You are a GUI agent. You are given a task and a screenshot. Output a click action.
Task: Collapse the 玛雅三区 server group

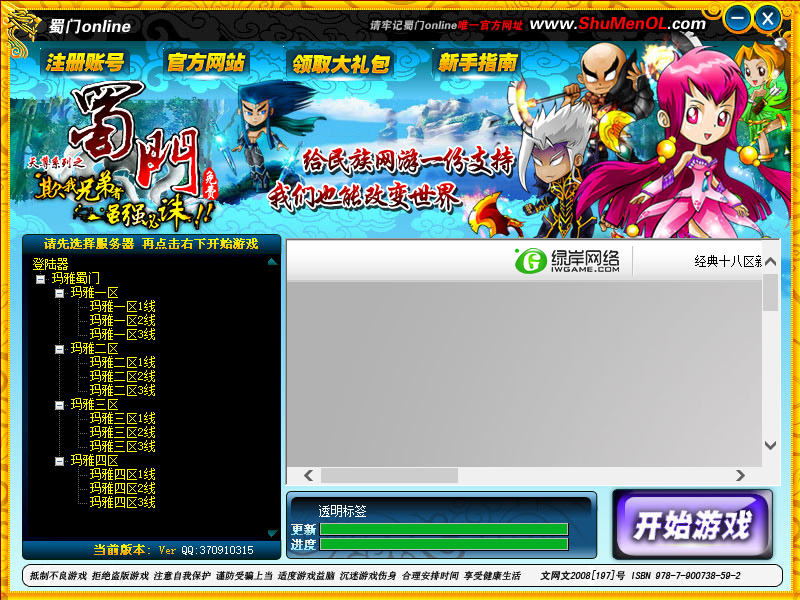pyautogui.click(x=59, y=405)
